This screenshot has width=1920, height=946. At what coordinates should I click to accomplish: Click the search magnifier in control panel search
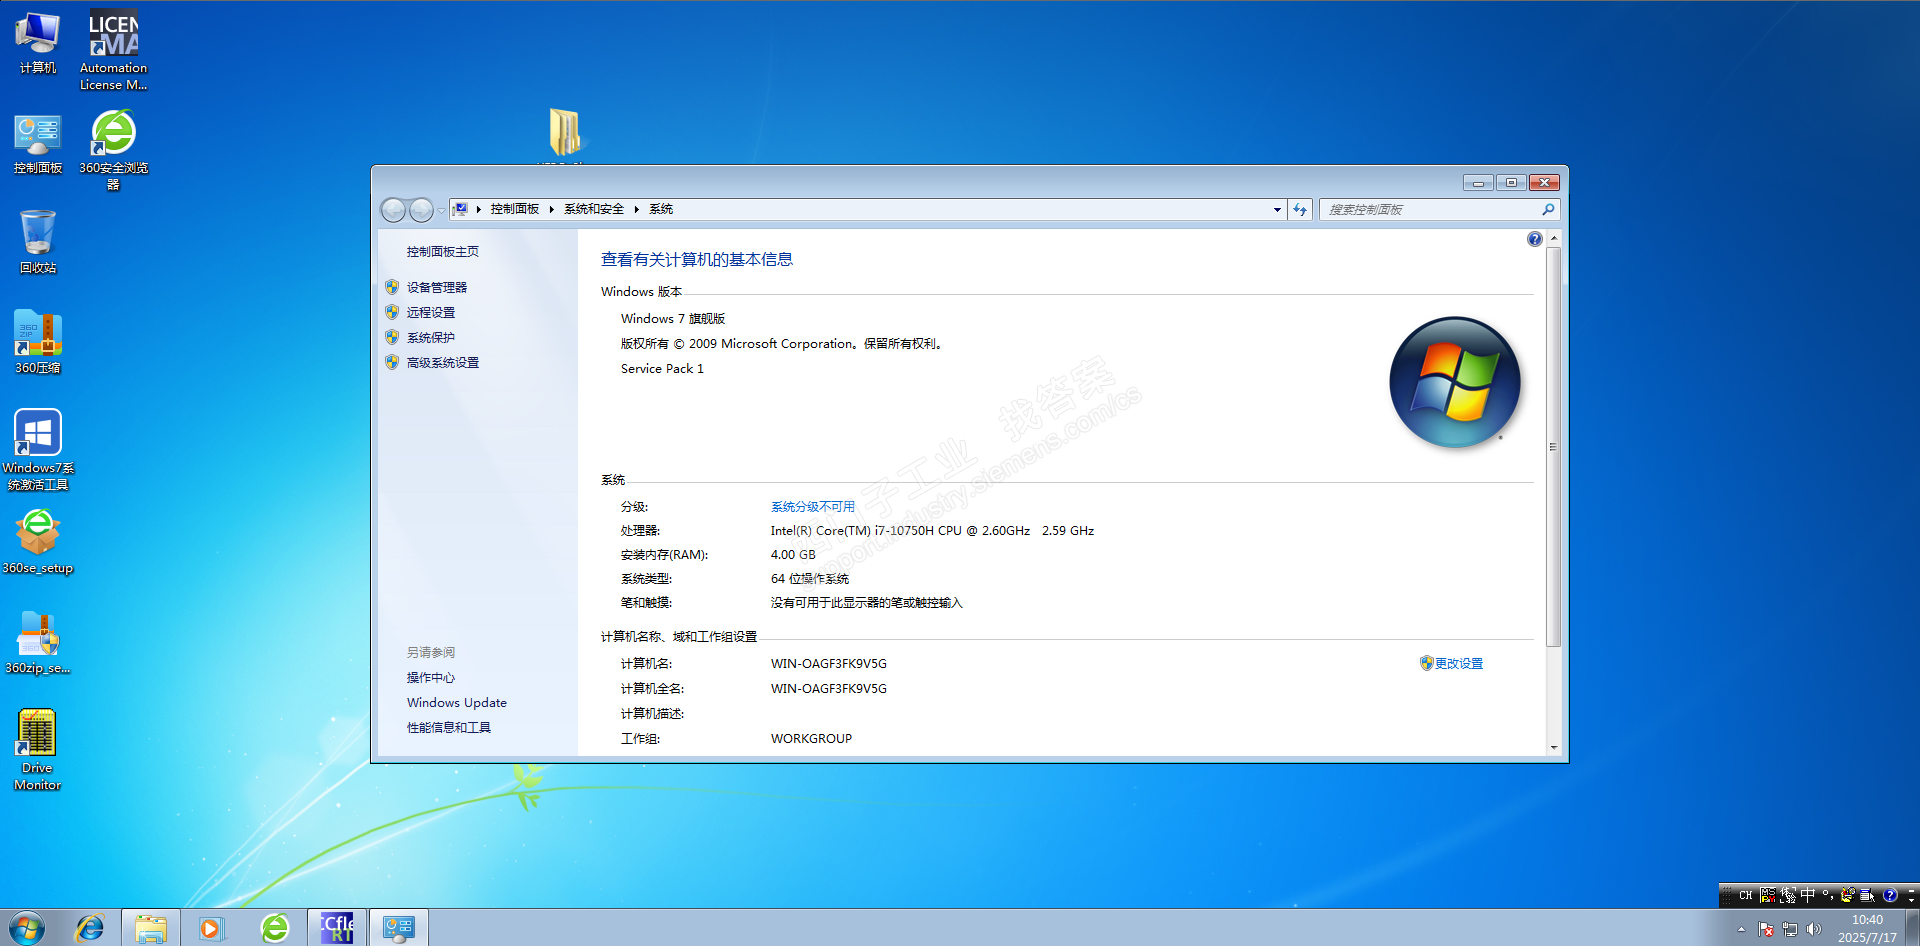(x=1548, y=209)
